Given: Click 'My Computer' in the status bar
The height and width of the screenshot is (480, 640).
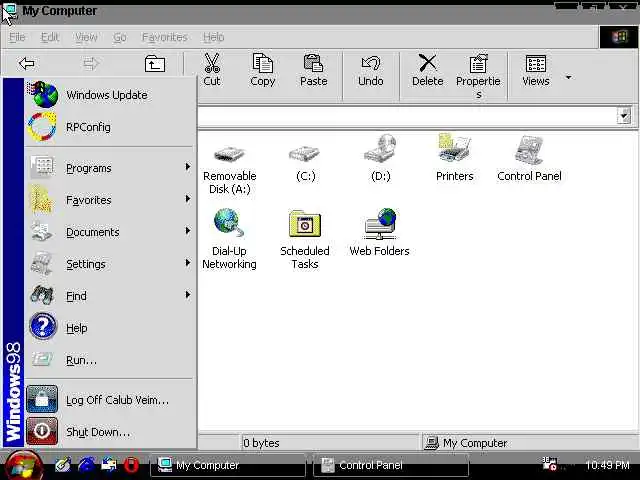Looking at the screenshot, I should [x=475, y=443].
